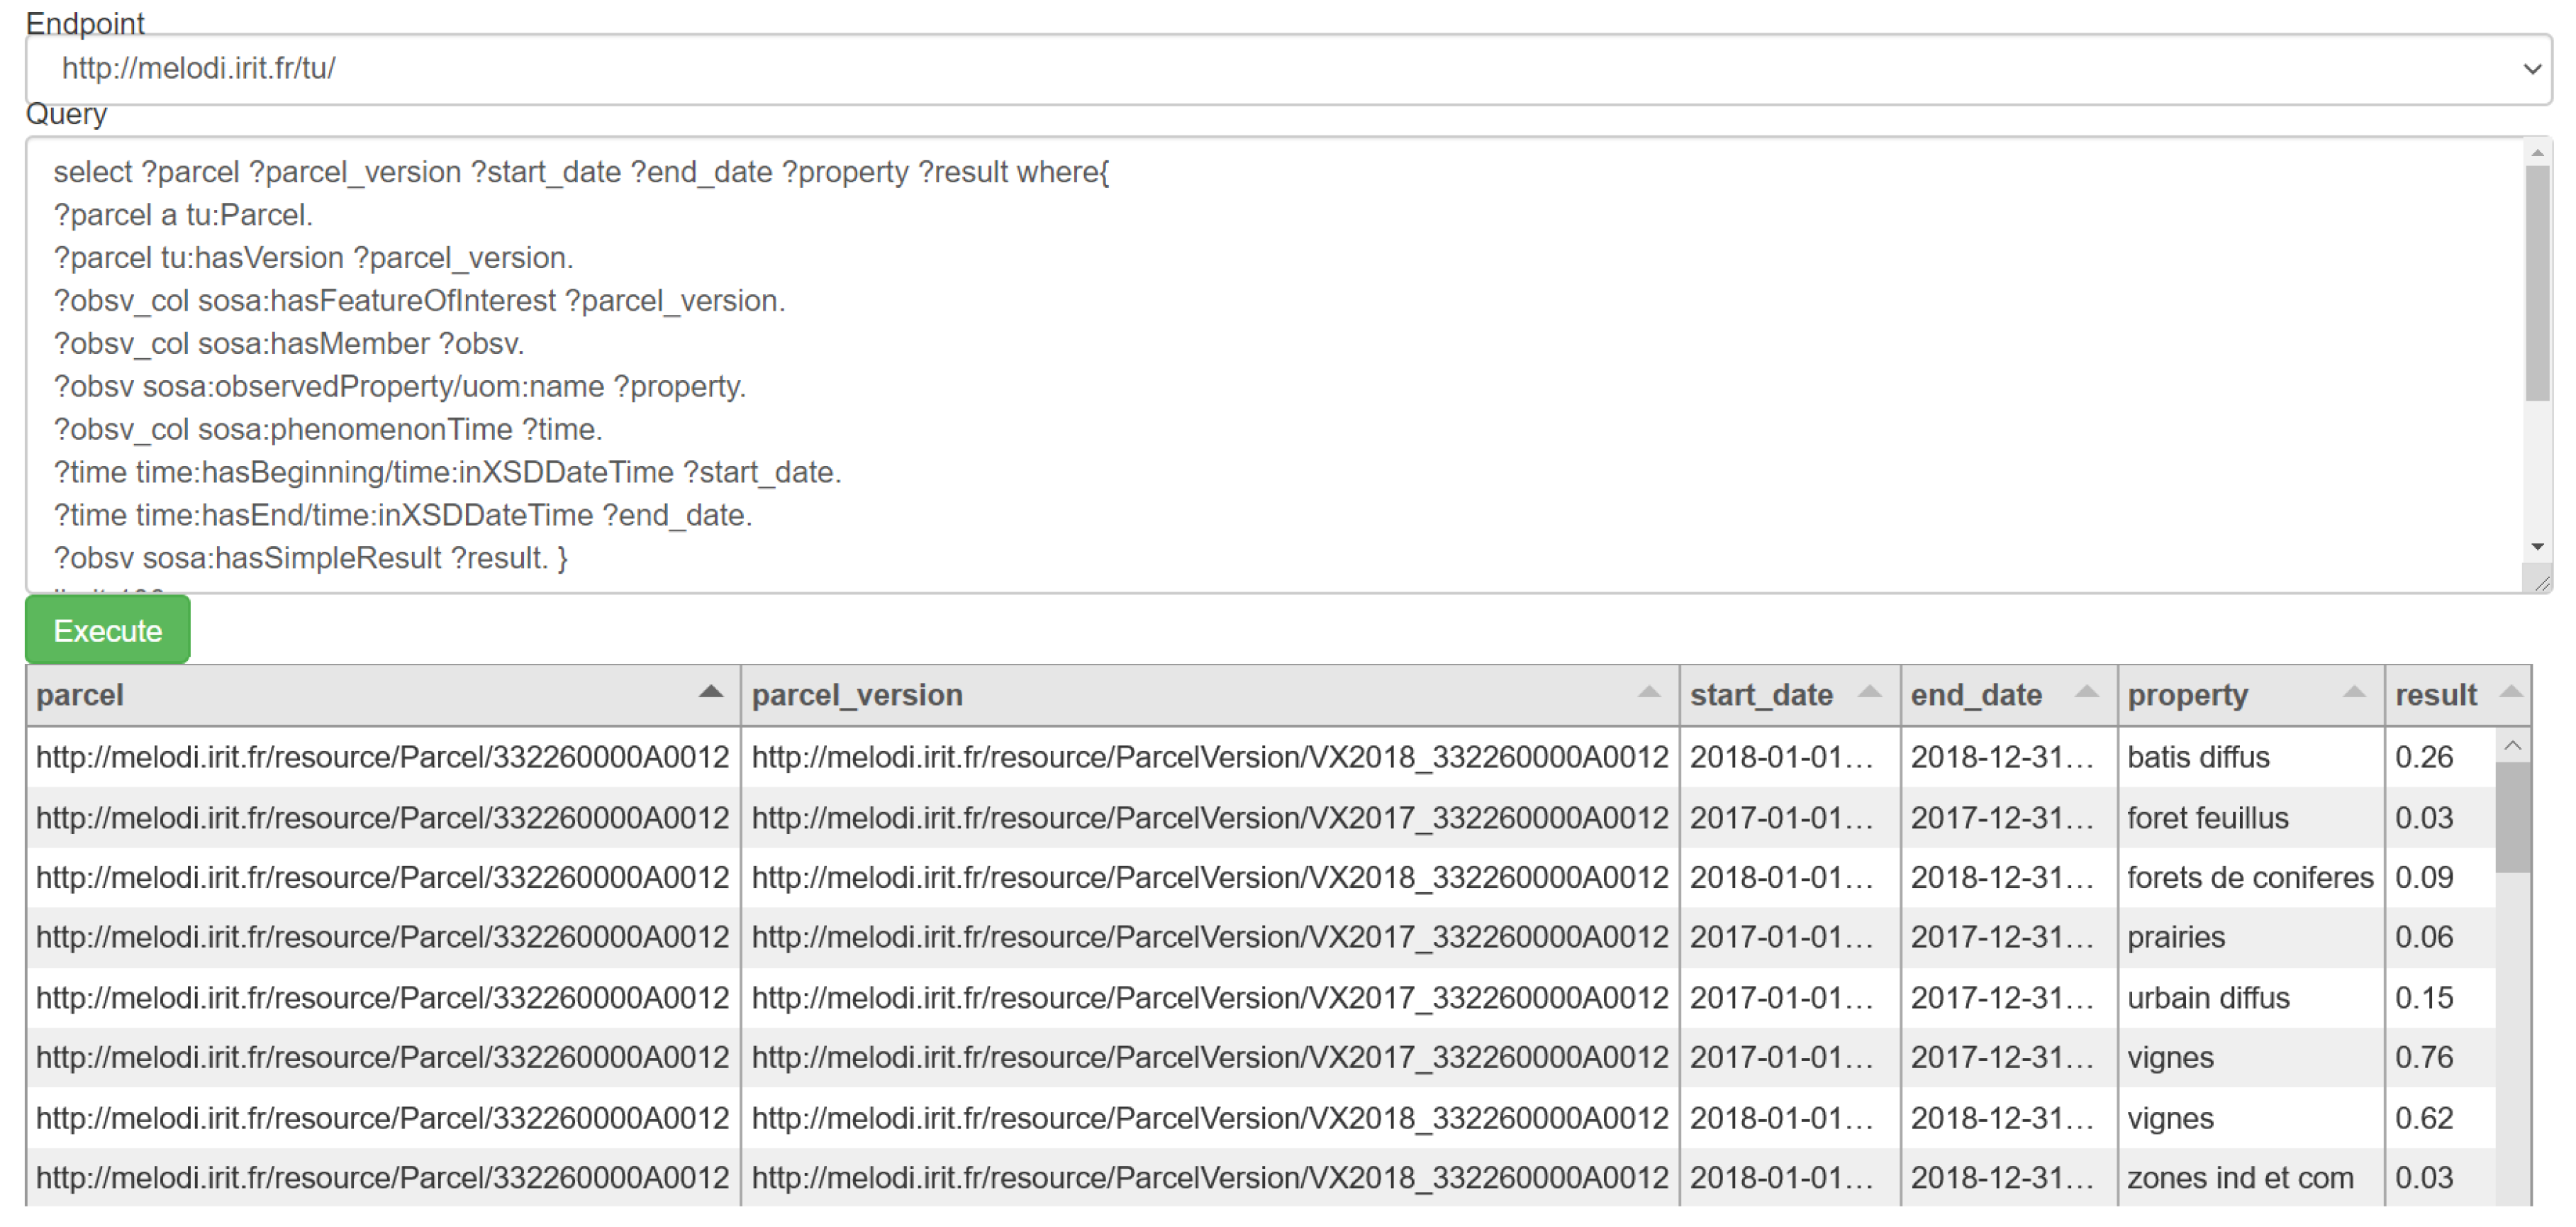The width and height of the screenshot is (2576, 1227).
Task: Click results table scroll-up arrow
Action: pyautogui.click(x=2512, y=746)
